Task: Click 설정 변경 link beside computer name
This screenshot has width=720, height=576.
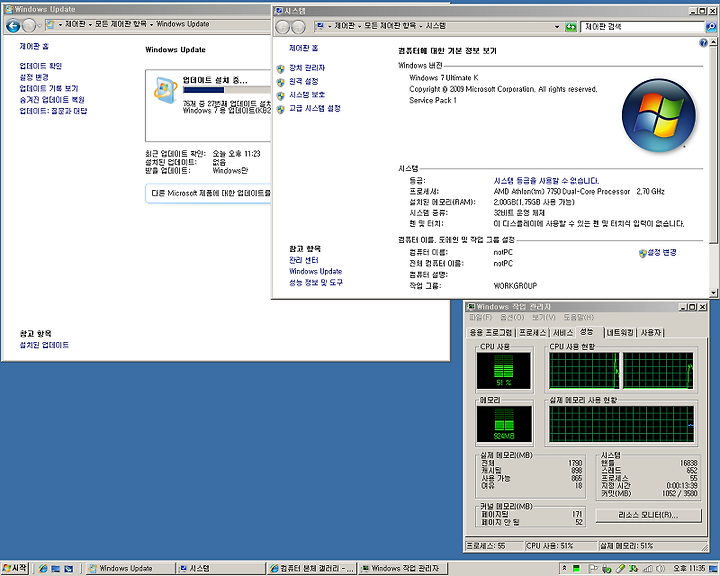Action: click(x=662, y=252)
